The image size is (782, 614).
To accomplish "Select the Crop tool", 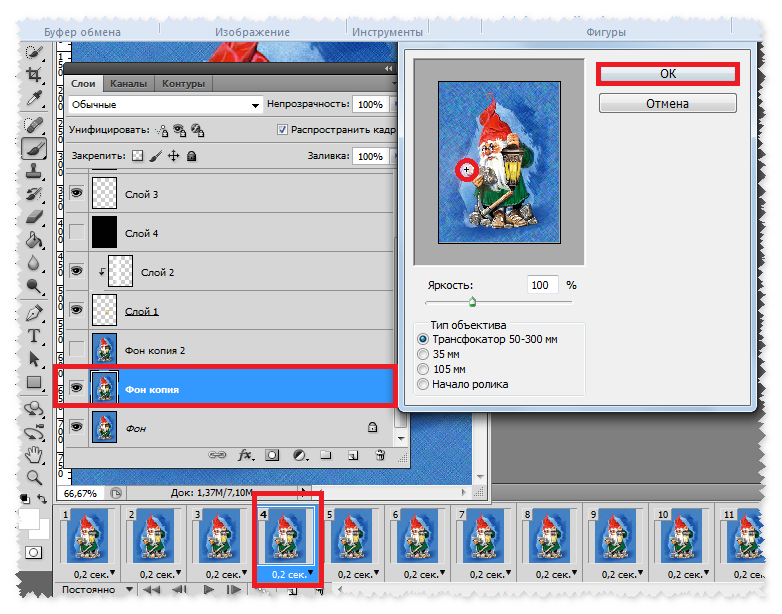I will (x=34, y=75).
